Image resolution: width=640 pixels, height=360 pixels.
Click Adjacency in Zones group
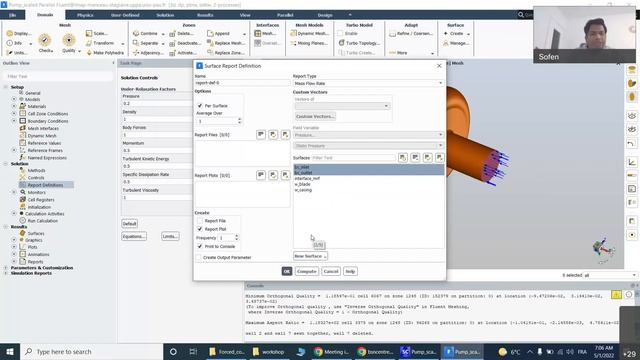click(148, 53)
